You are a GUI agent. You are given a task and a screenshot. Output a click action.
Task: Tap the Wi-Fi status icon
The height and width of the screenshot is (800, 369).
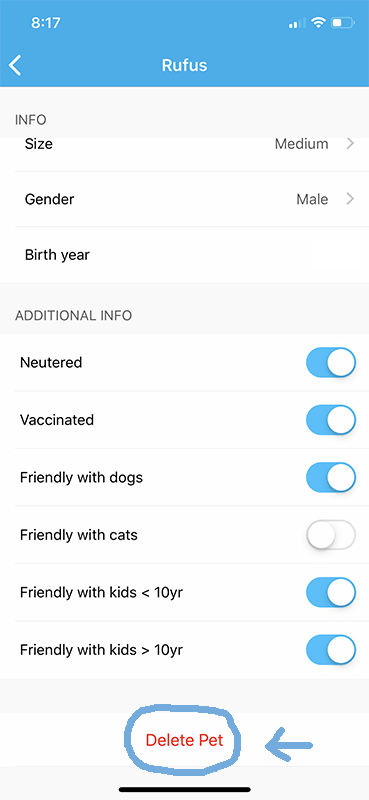tap(319, 22)
